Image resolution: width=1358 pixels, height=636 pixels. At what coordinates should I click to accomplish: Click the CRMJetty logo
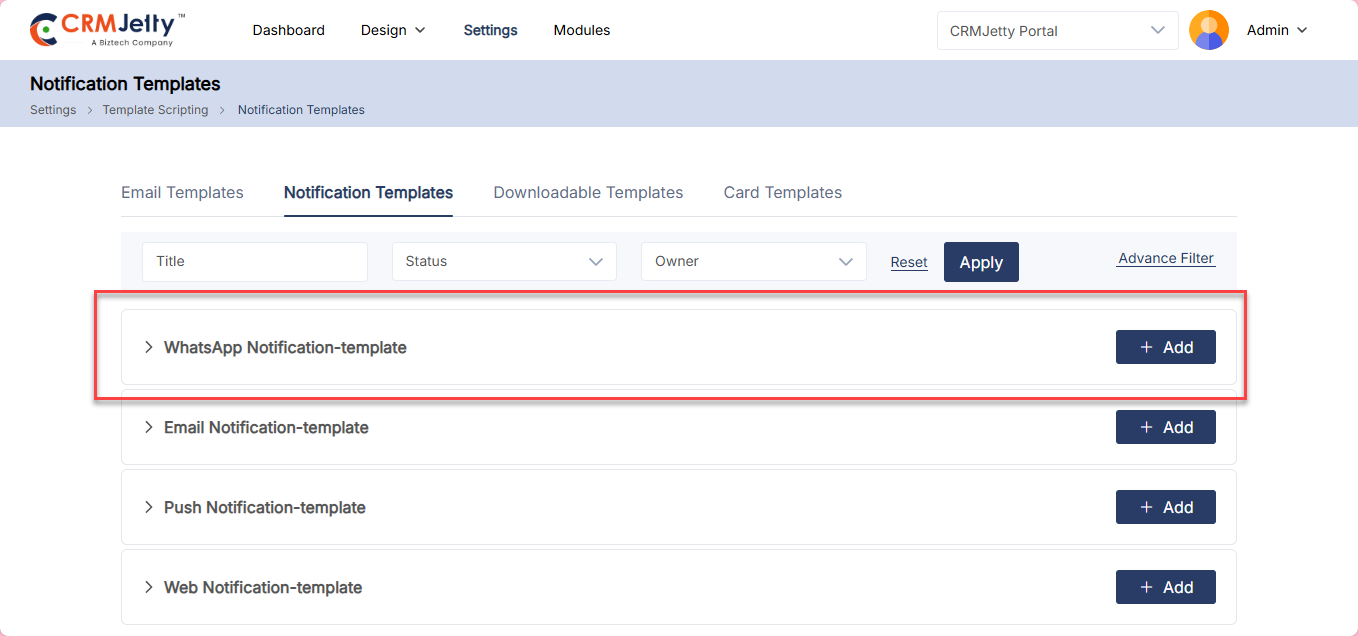click(107, 30)
